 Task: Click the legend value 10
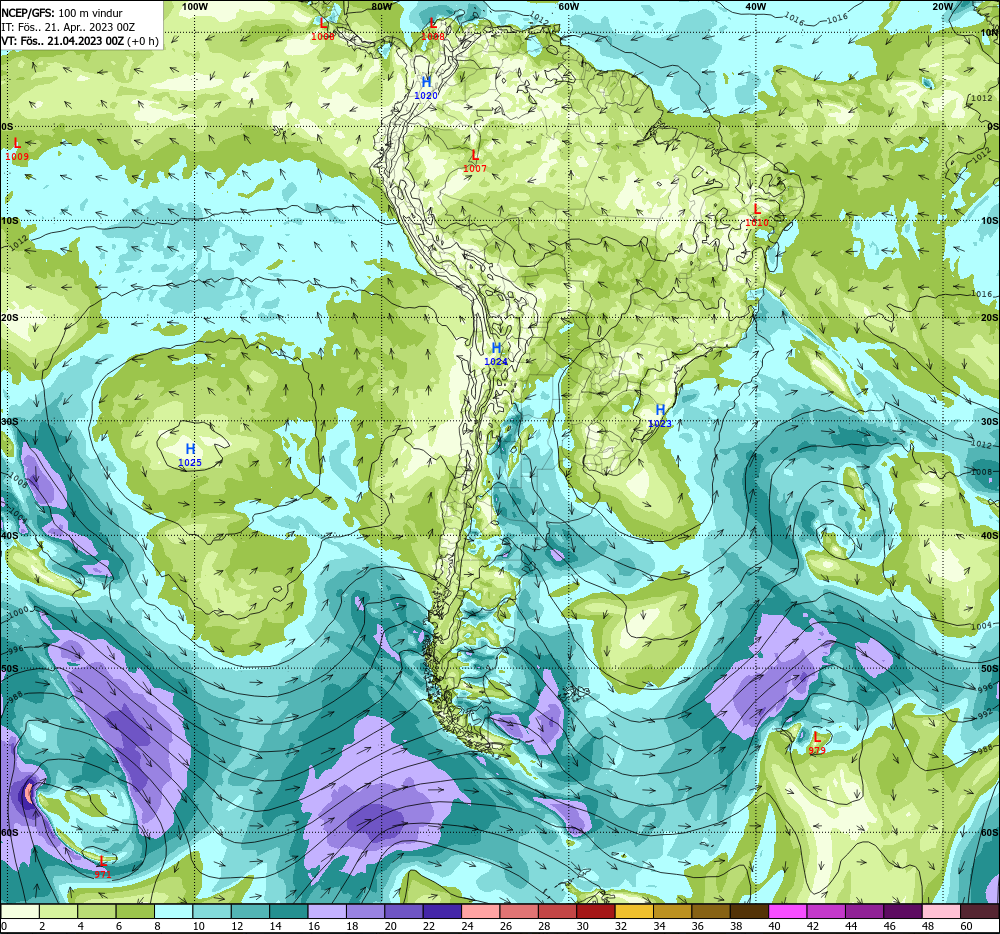pos(199,926)
